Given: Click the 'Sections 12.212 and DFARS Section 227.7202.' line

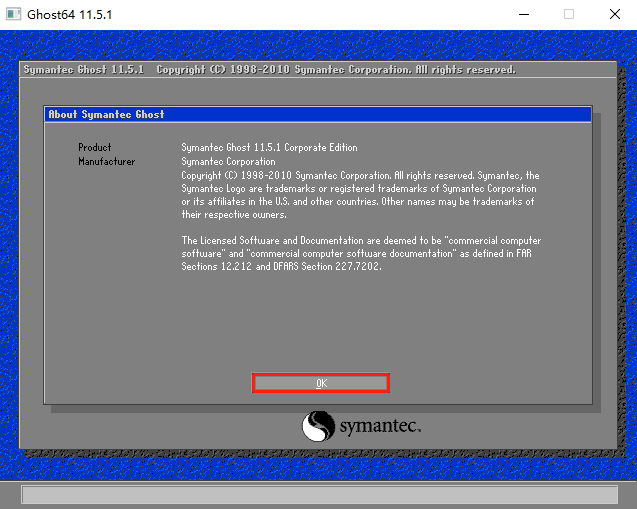Looking at the screenshot, I should point(281,266).
